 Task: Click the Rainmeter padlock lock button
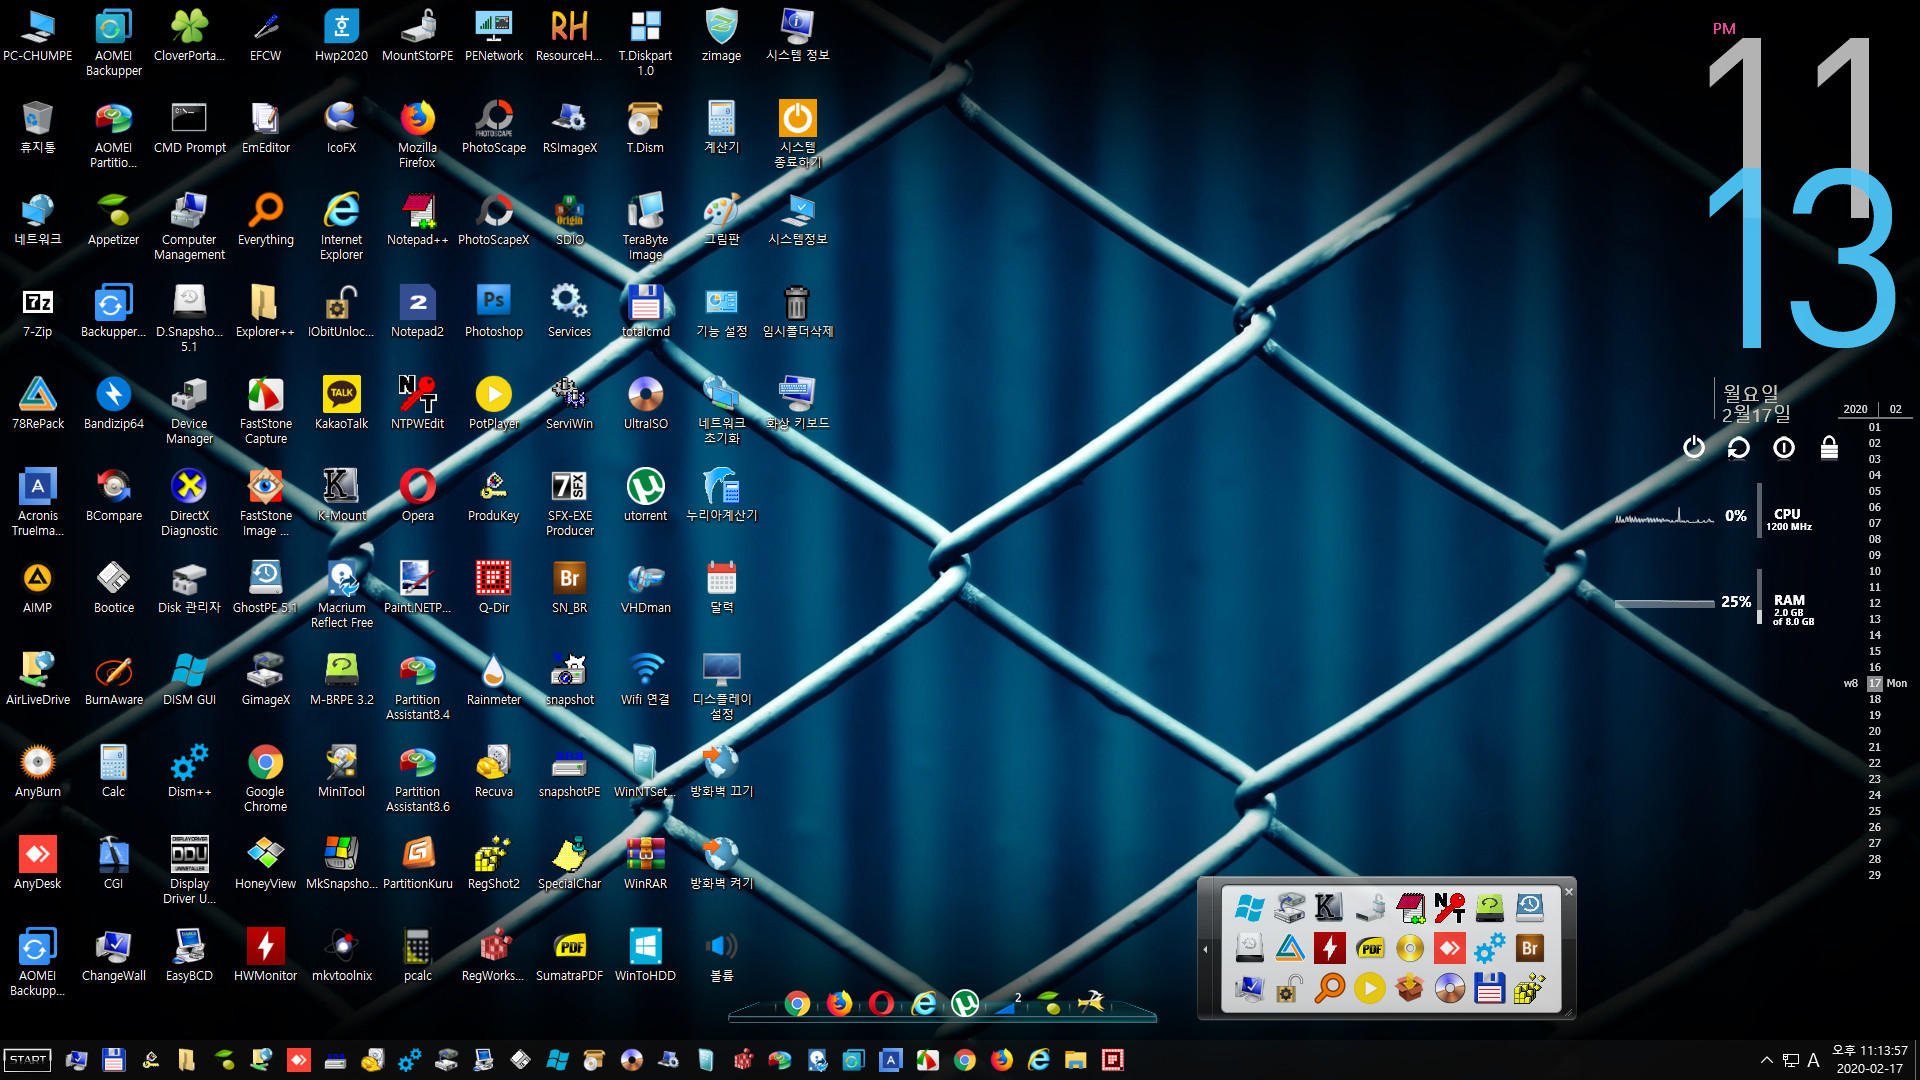[1829, 447]
